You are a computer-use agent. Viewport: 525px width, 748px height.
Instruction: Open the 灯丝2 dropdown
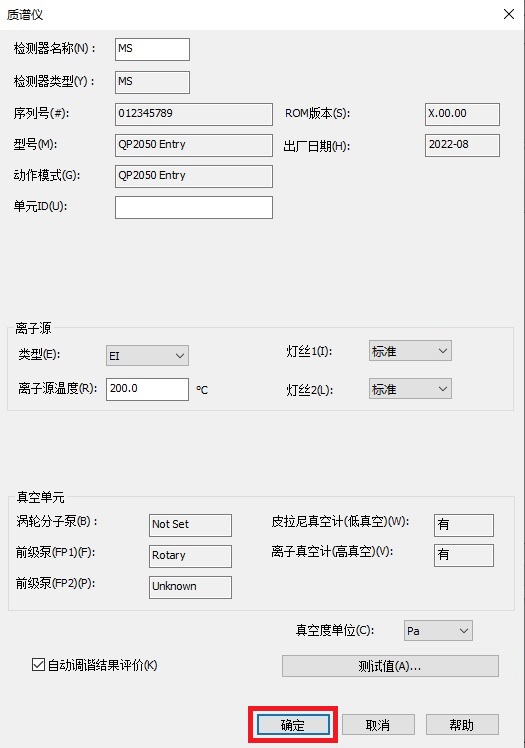pyautogui.click(x=410, y=389)
